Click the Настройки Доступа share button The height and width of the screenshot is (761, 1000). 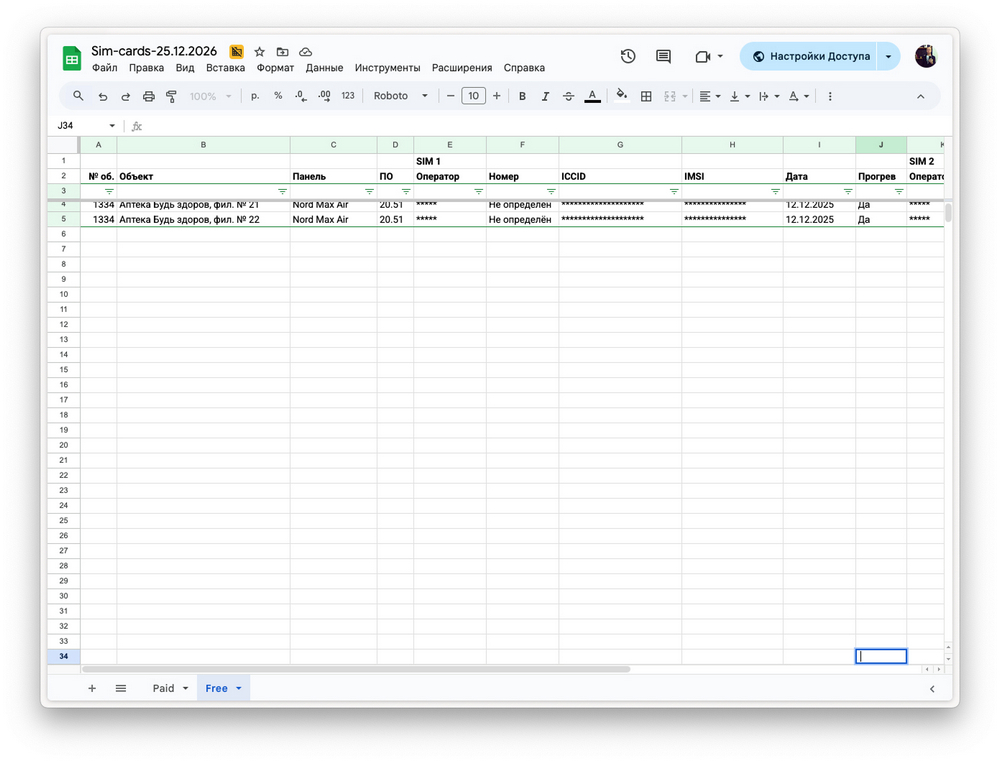coord(810,57)
